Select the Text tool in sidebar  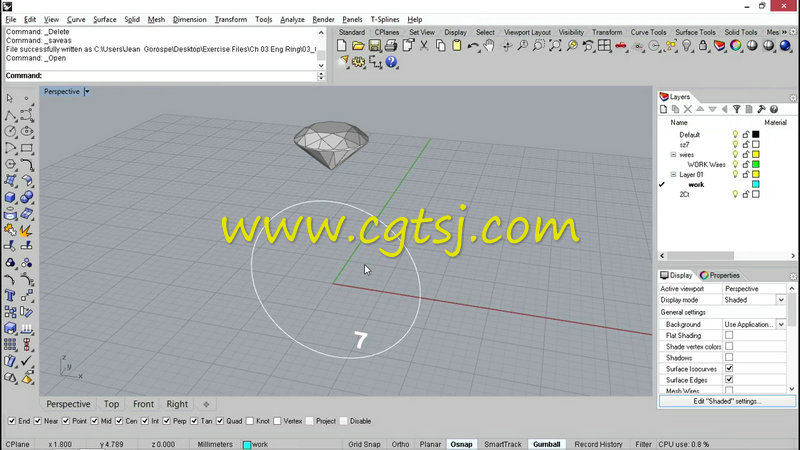(10, 296)
